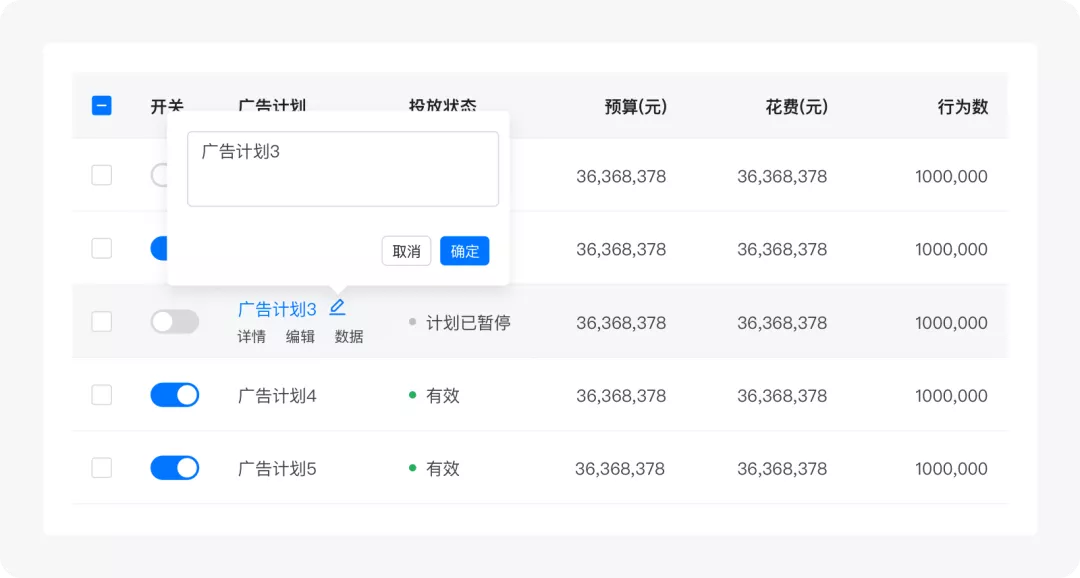Screen dimensions: 1080x578
Task: Open the 详情 link under 广告计划3
Action: click(251, 337)
